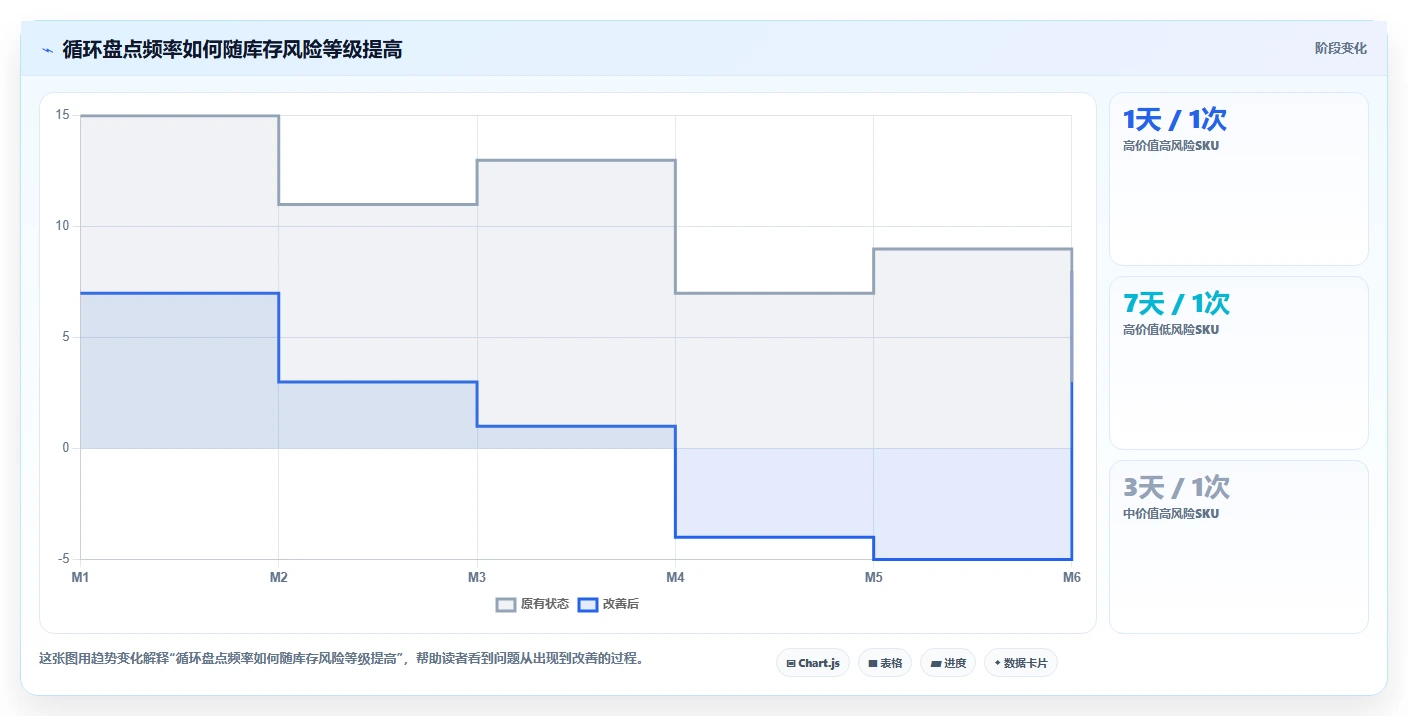Click the M6 axis label
The height and width of the screenshot is (716, 1408).
(1071, 577)
